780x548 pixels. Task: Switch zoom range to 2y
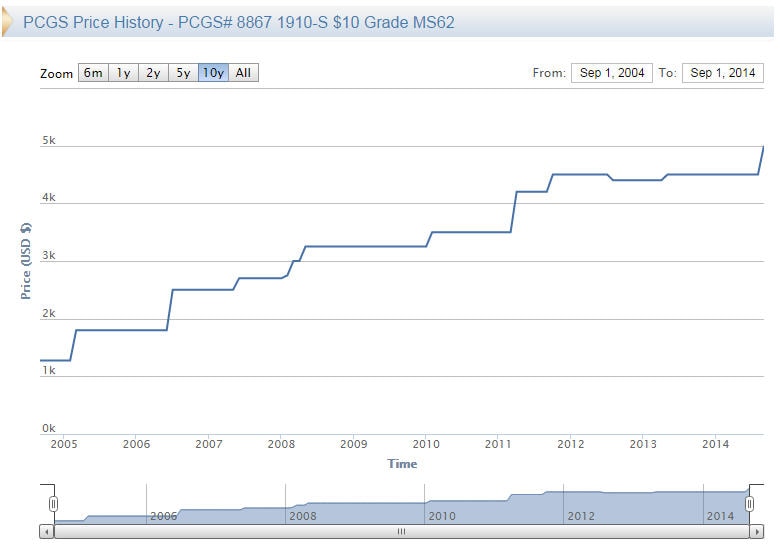153,73
